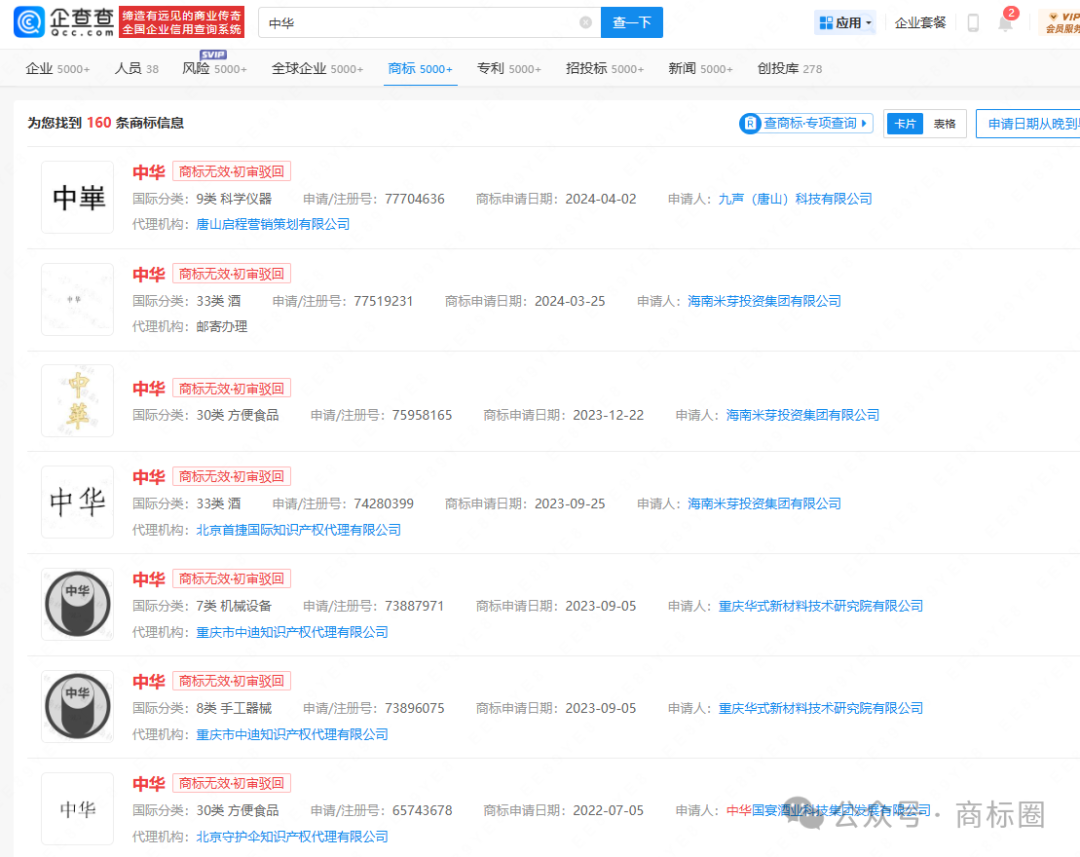Clear the search box with the X icon
The image size is (1080, 857).
tap(585, 22)
